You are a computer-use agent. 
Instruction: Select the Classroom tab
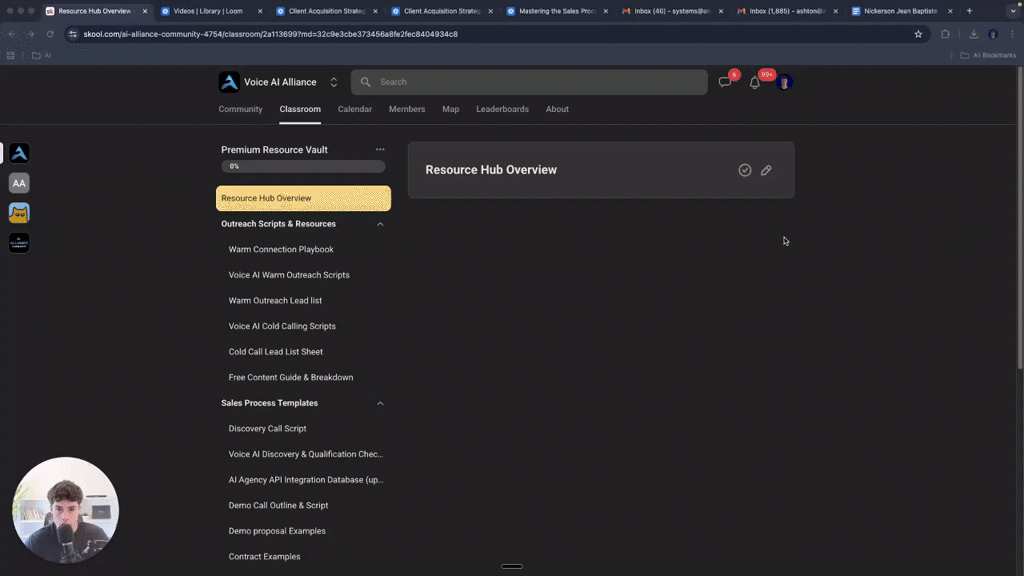[300, 109]
